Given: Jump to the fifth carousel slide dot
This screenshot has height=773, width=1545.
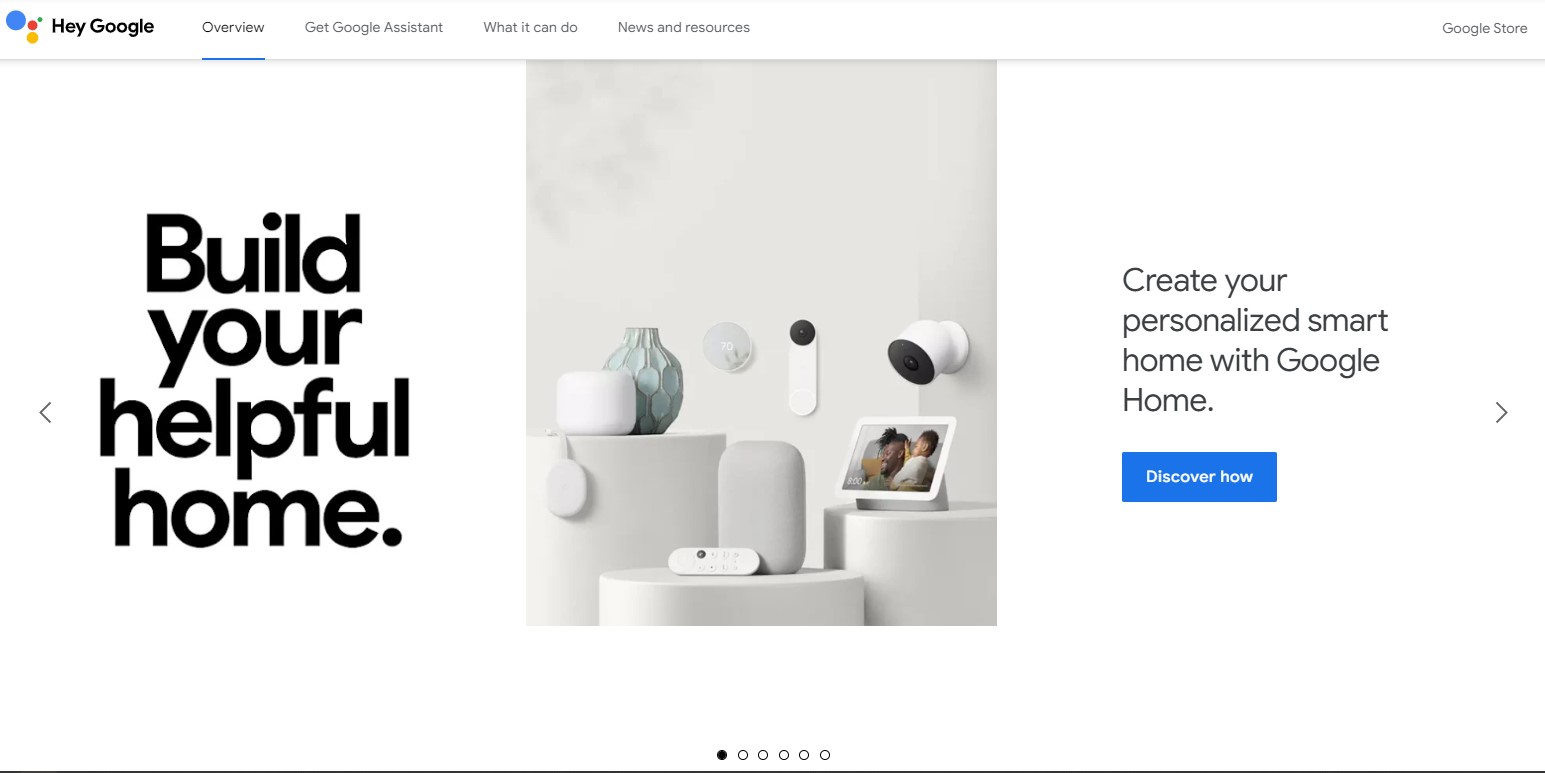Looking at the screenshot, I should click(x=804, y=755).
